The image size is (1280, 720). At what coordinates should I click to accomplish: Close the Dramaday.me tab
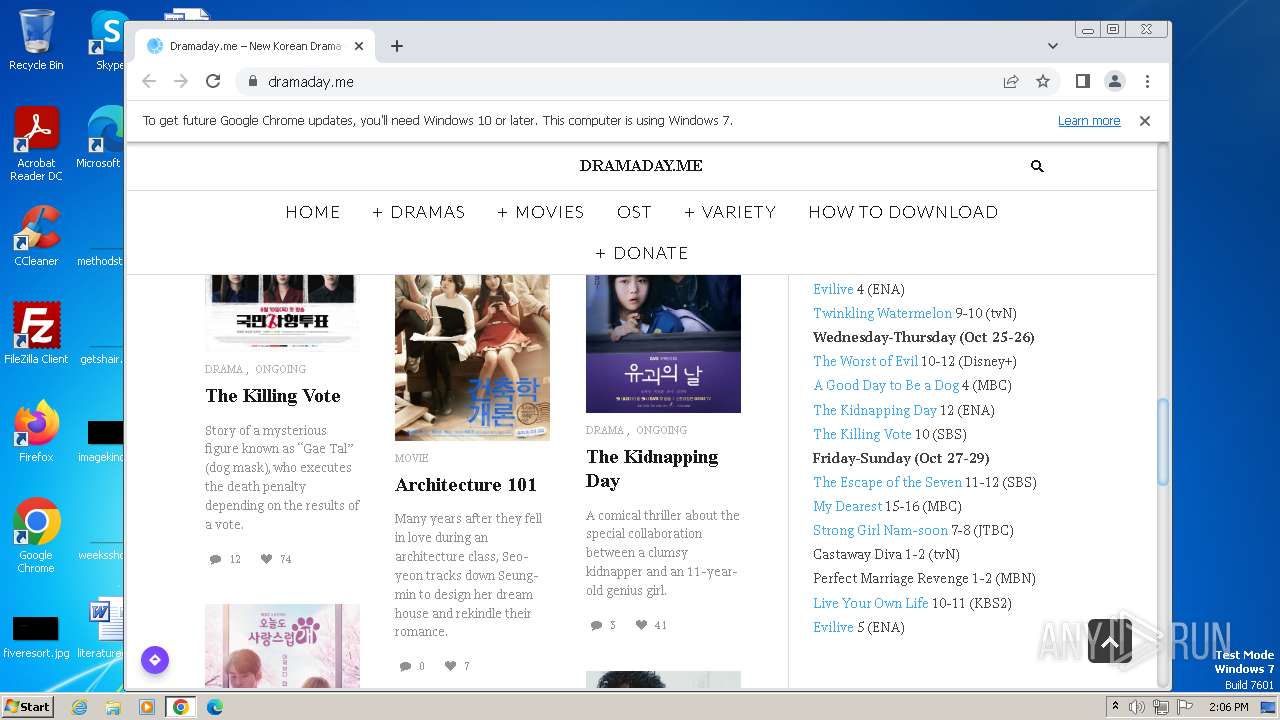(x=359, y=46)
